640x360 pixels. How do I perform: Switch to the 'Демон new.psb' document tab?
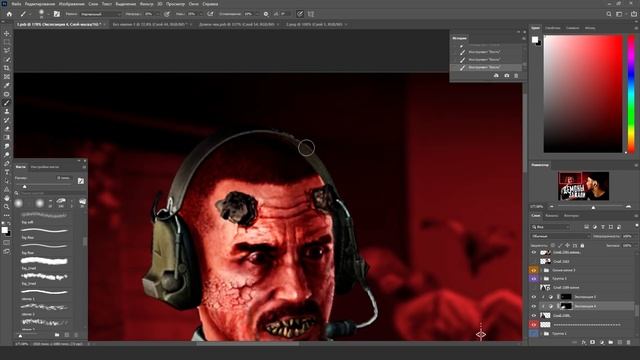click(x=236, y=24)
